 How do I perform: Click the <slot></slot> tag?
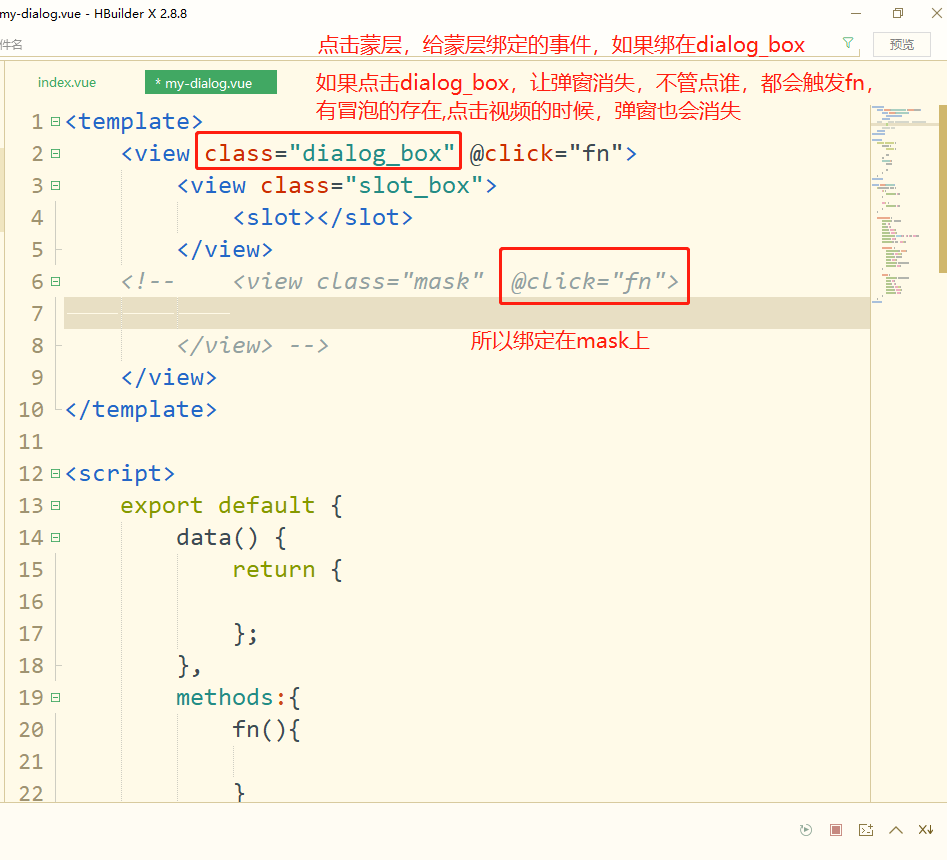click(323, 217)
